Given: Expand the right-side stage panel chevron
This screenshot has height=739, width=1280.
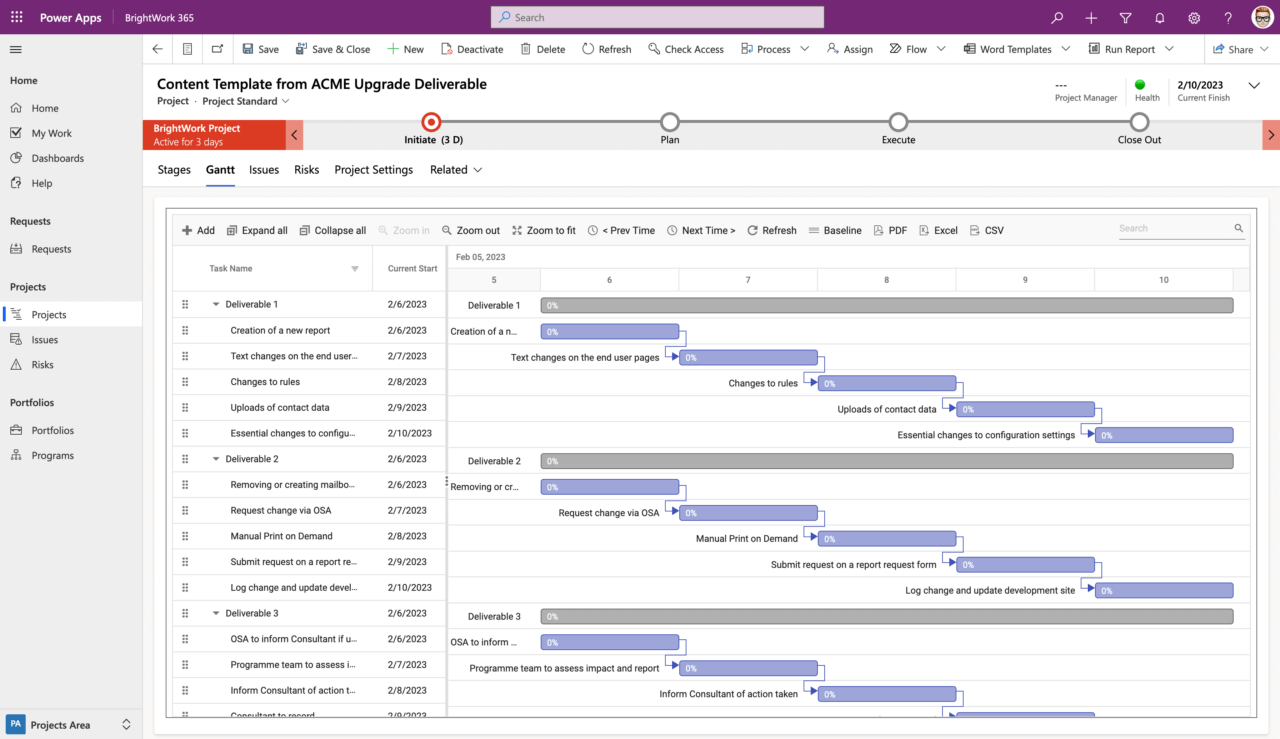Looking at the screenshot, I should point(1269,133).
